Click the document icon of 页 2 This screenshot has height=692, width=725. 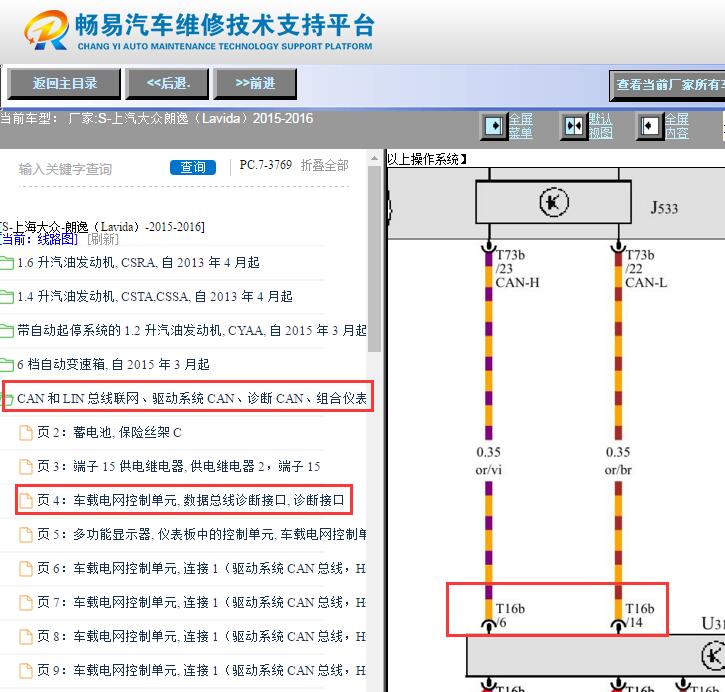point(25,433)
